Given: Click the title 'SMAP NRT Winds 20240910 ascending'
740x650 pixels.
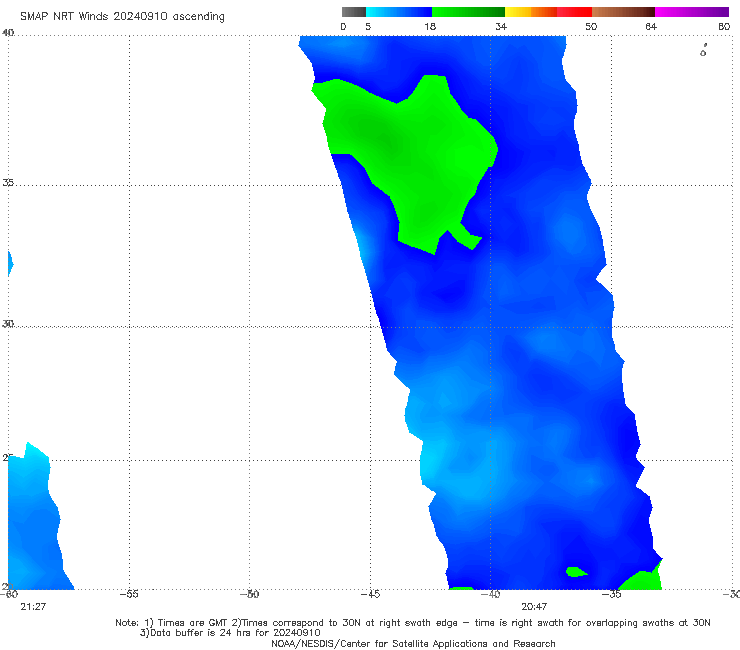Looking at the screenshot, I should pyautogui.click(x=122, y=16).
